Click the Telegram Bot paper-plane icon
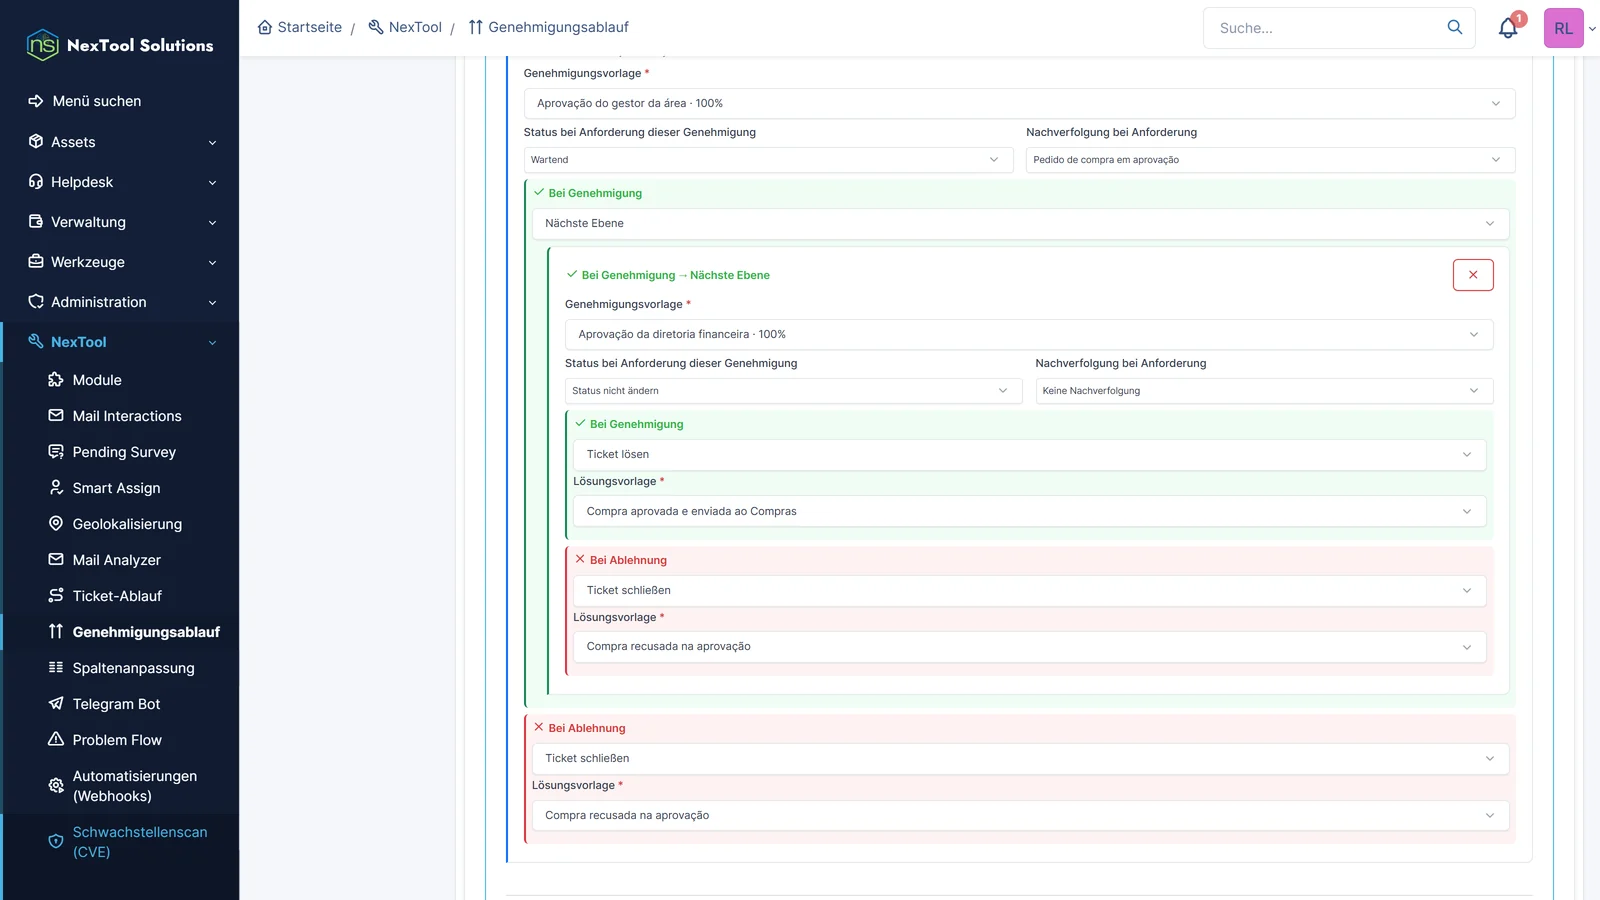The image size is (1600, 900). (x=56, y=704)
